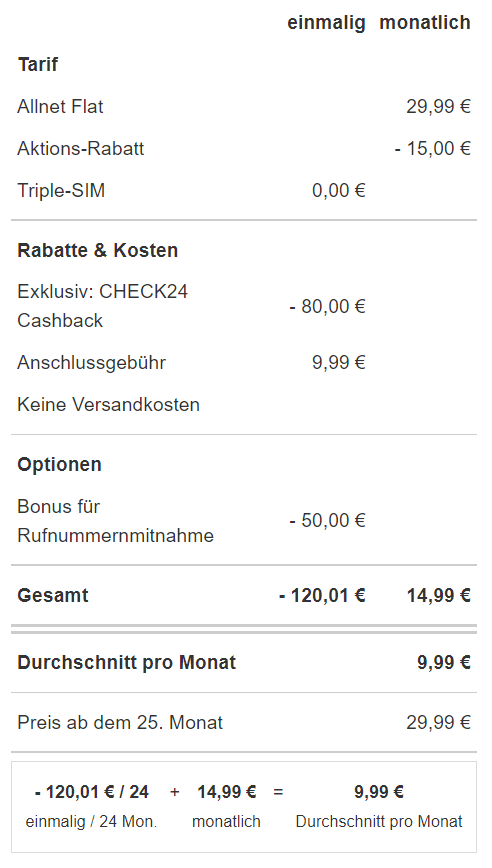This screenshot has height=868, width=492.
Task: Click the 'Rabatte & Kosten' heading
Action: click(x=98, y=250)
